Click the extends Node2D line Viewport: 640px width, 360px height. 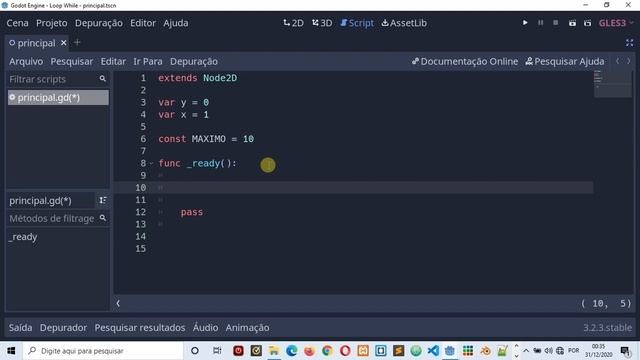pyautogui.click(x=198, y=78)
